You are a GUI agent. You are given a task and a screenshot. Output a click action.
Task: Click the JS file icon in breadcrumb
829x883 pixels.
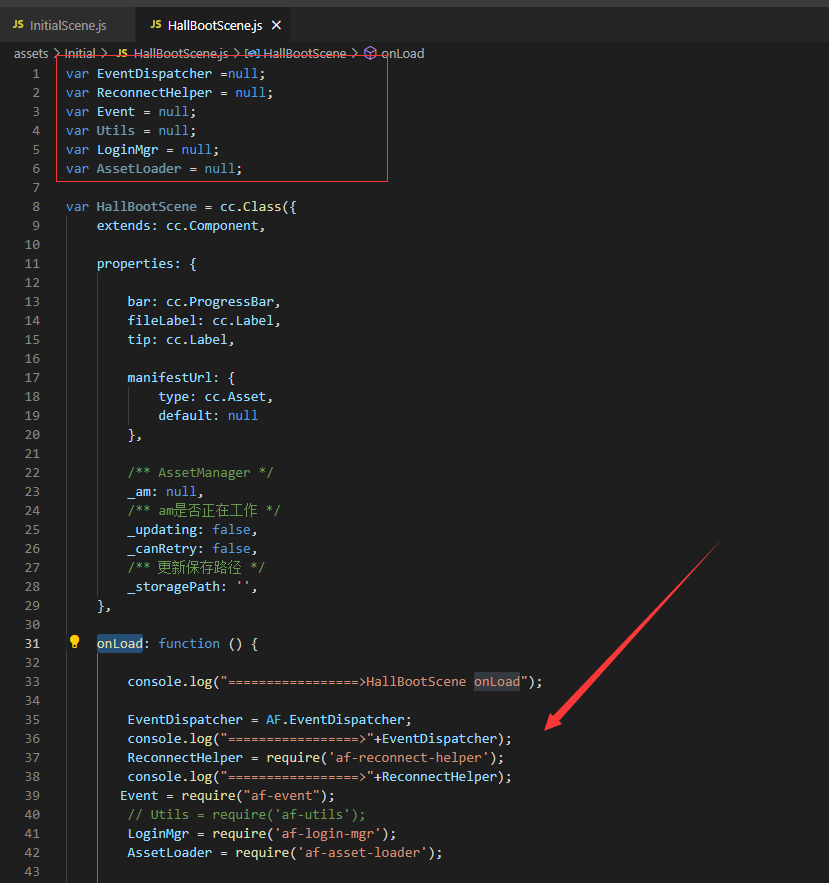[x=122, y=53]
